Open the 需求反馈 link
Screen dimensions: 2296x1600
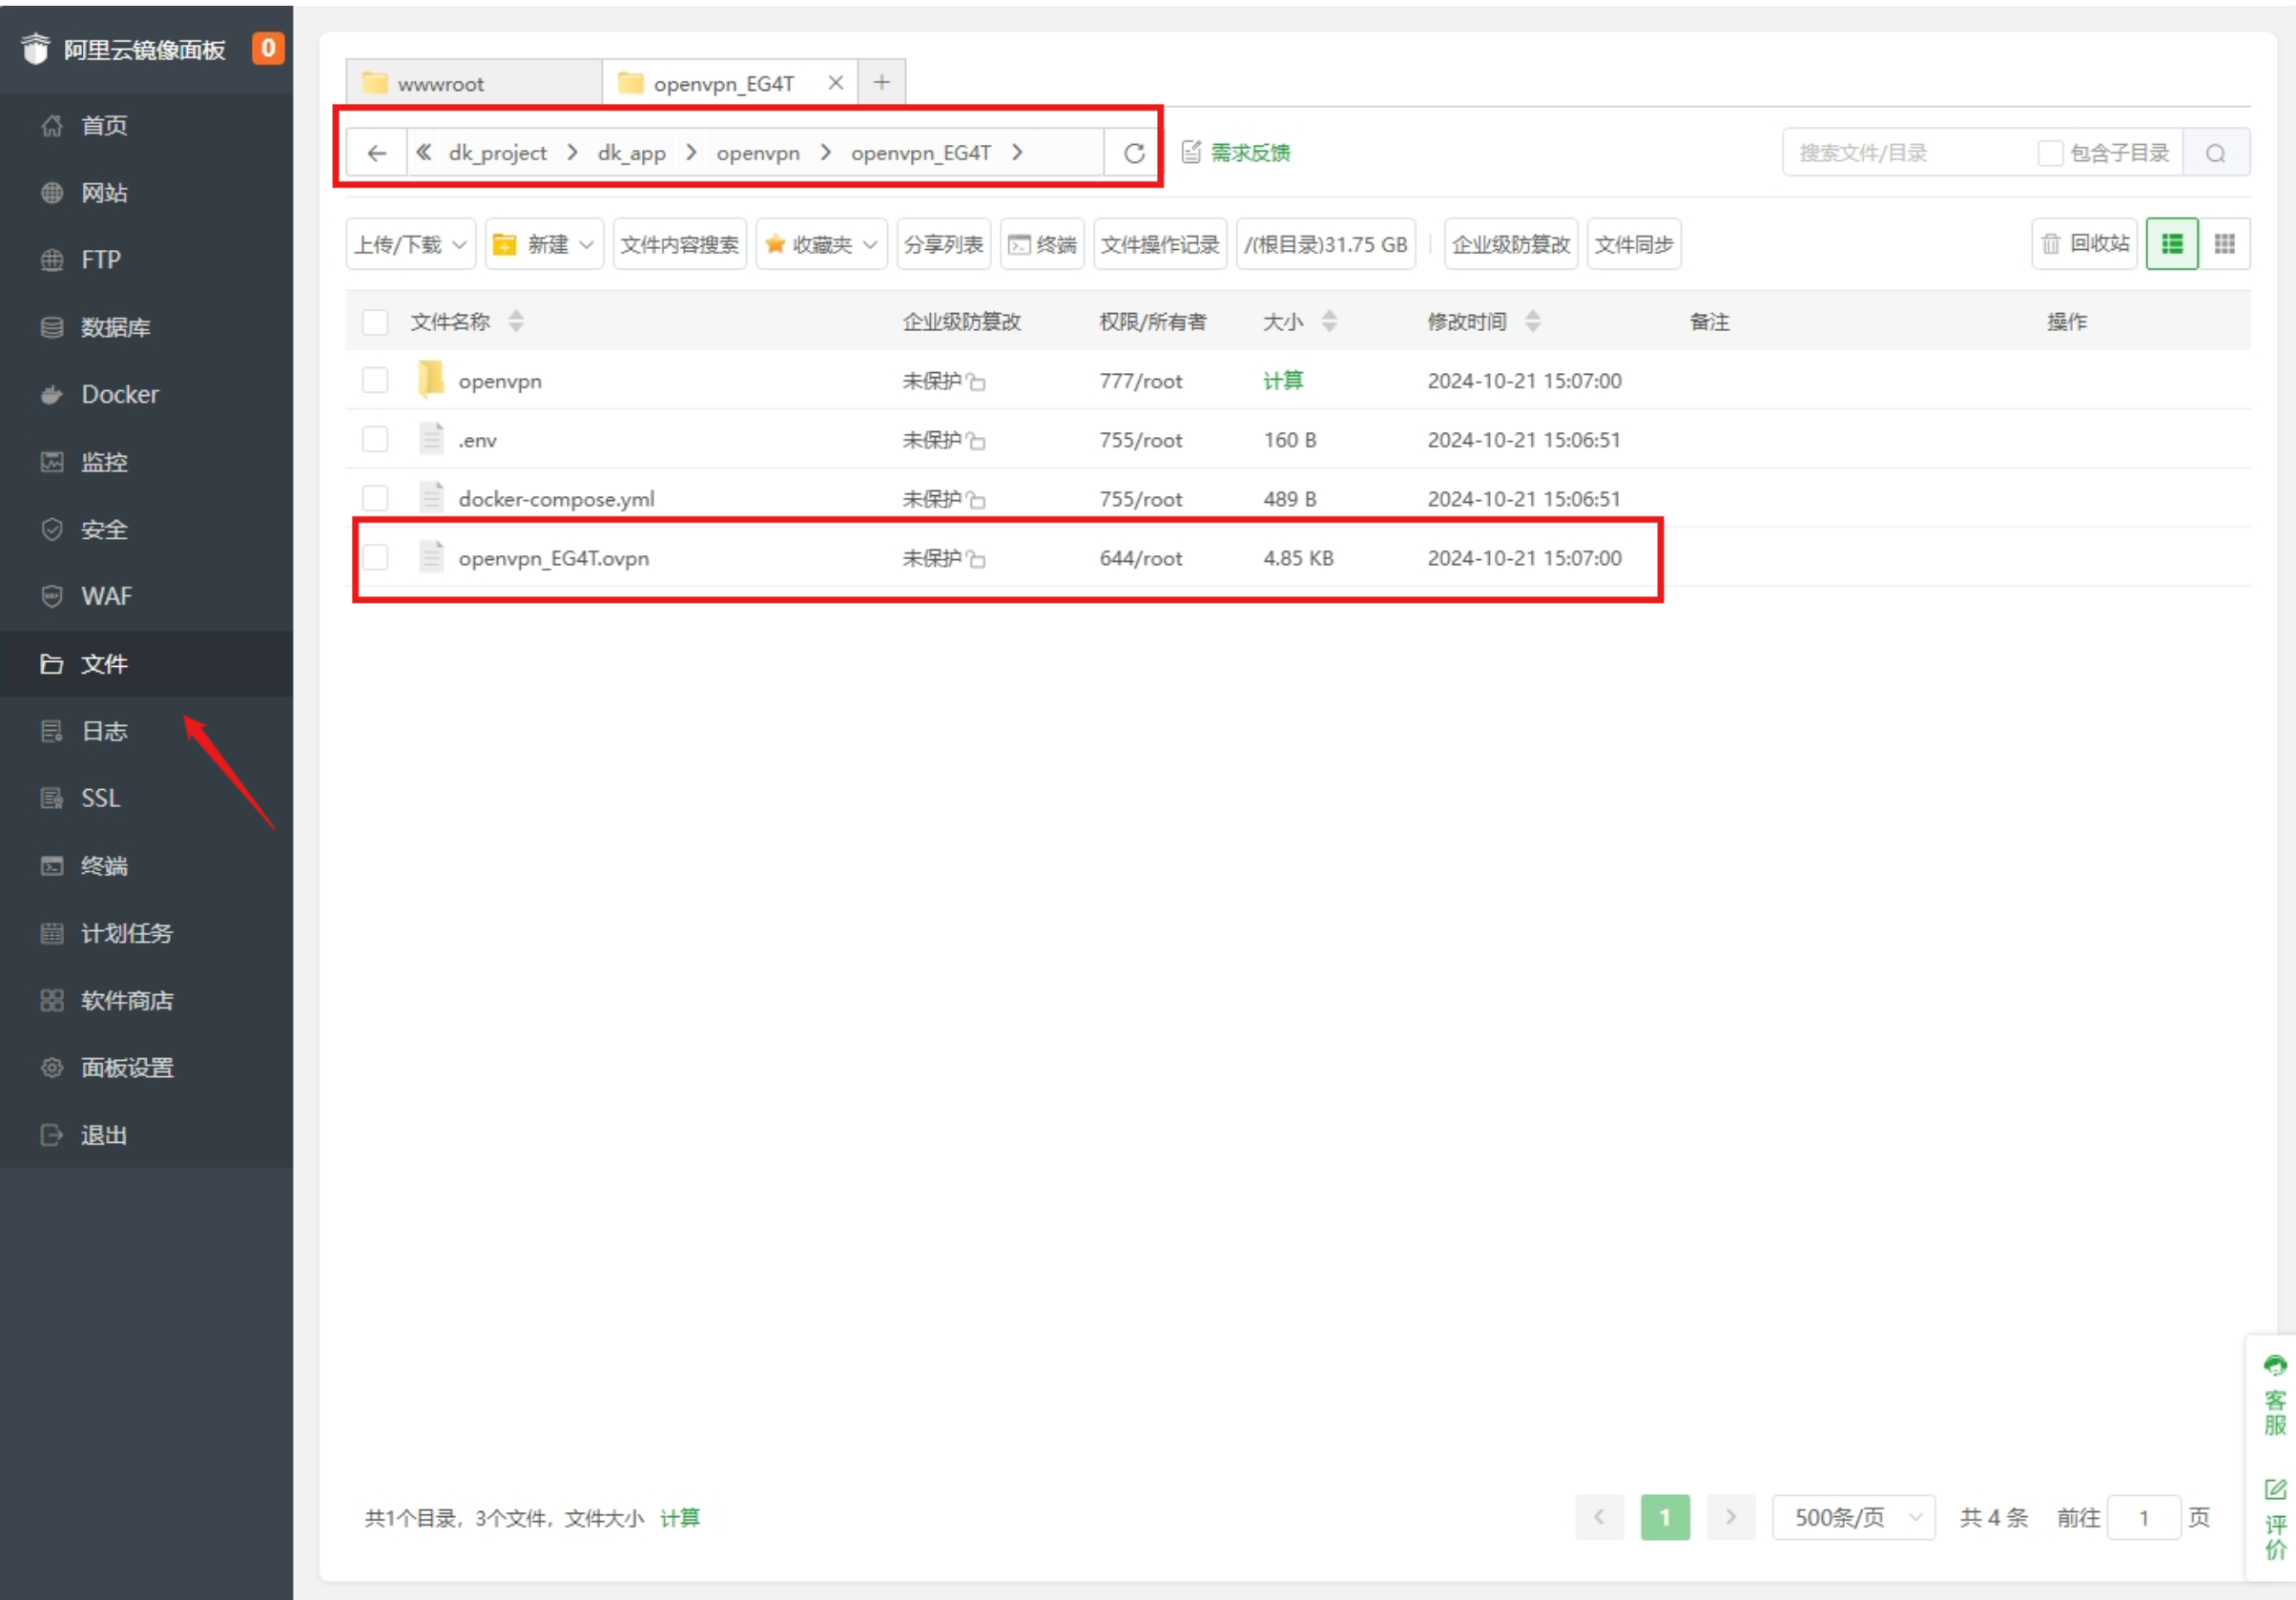point(1237,153)
